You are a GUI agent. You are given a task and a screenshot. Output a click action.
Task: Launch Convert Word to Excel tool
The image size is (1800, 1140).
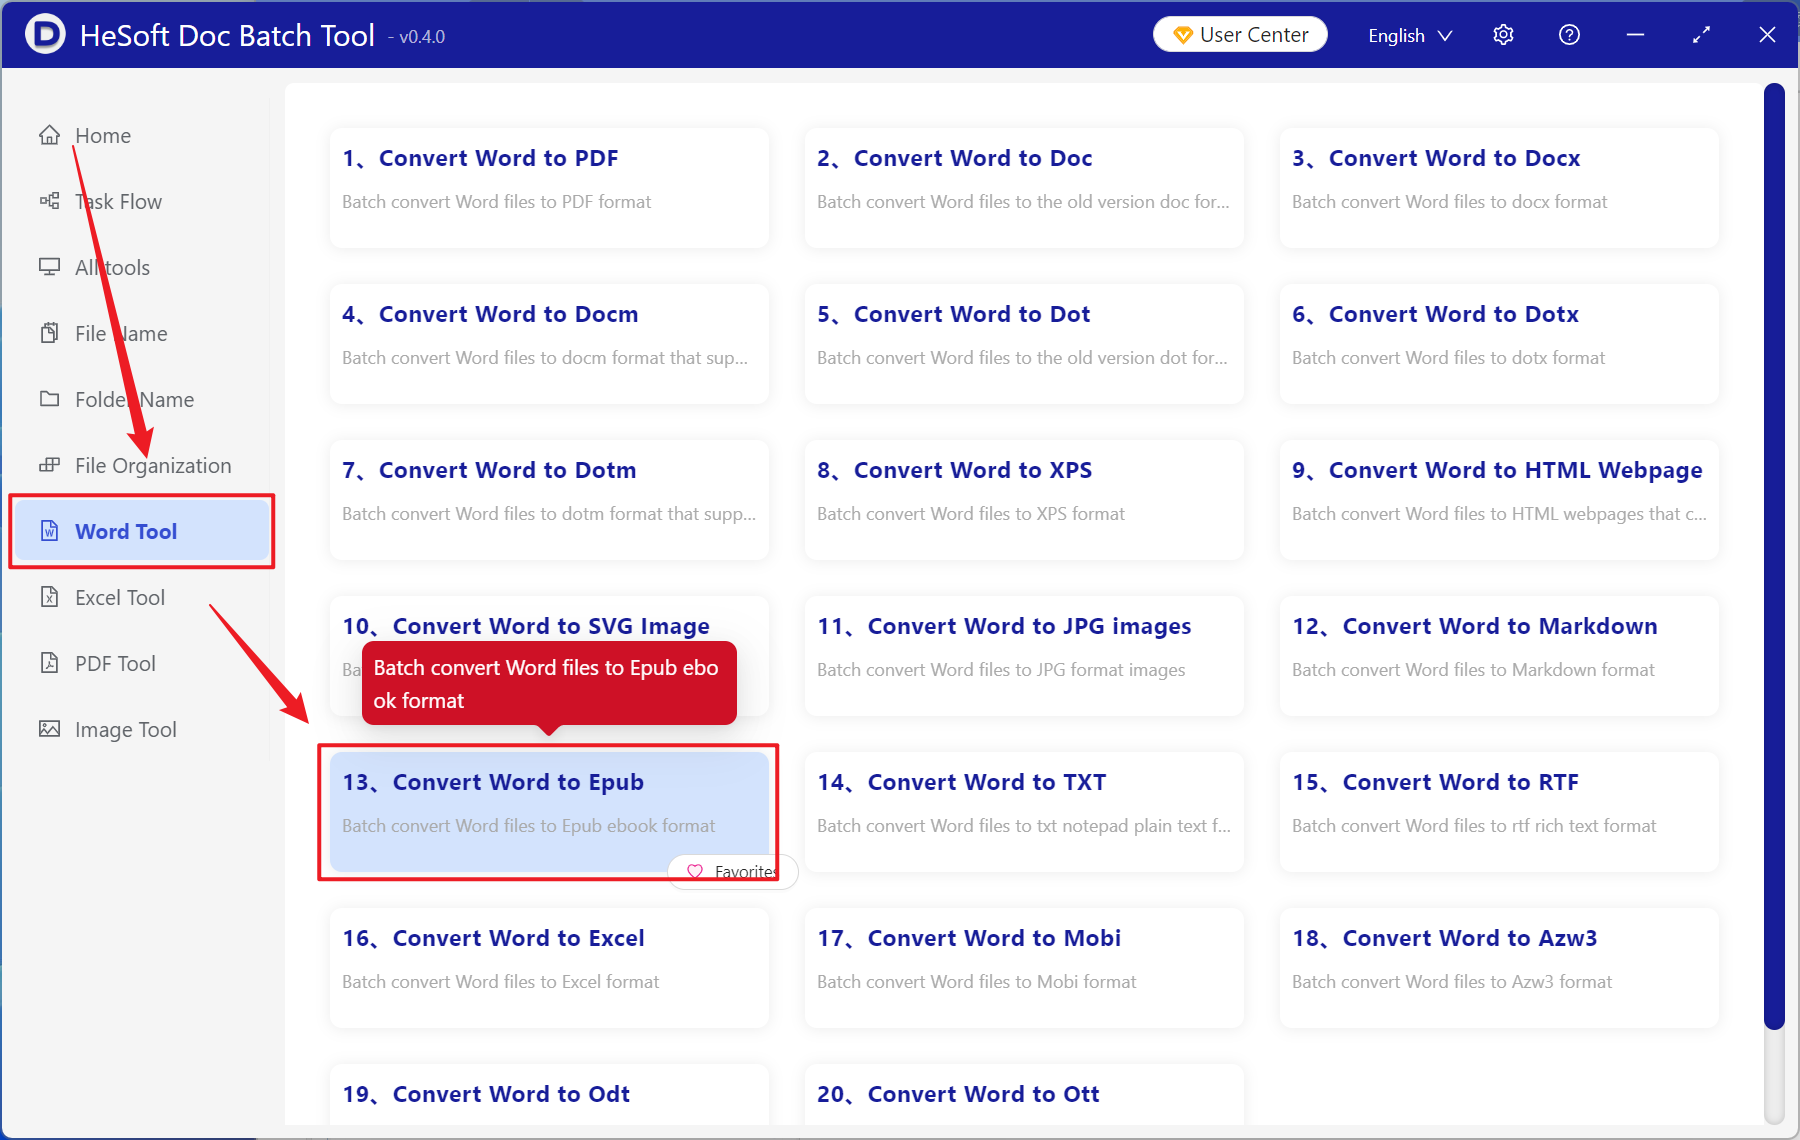click(x=549, y=968)
